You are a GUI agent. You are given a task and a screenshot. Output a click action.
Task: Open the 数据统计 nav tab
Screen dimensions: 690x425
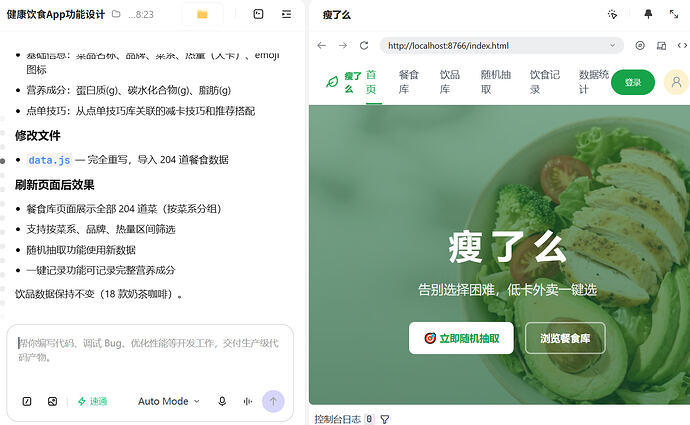tap(593, 82)
